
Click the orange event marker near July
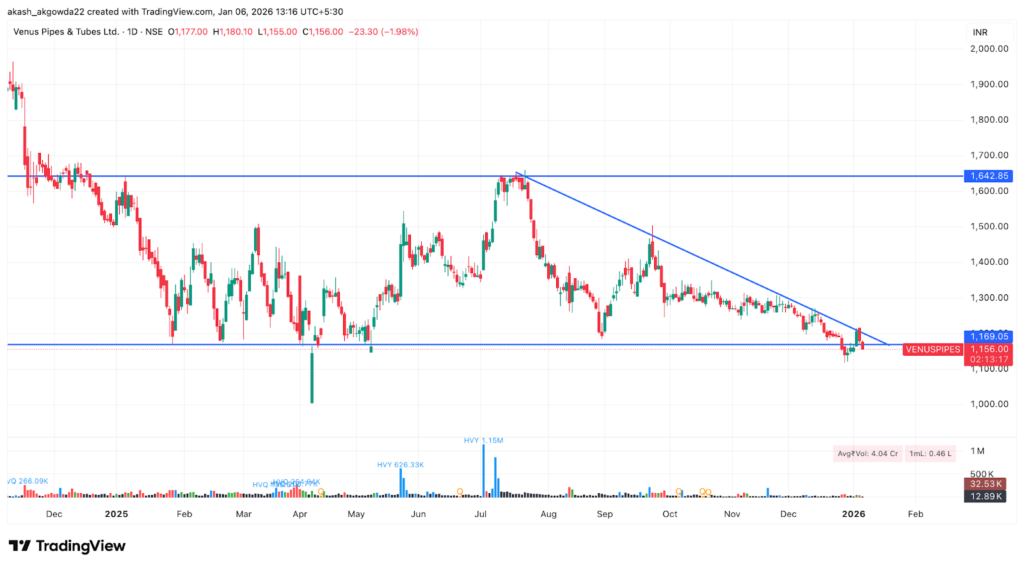(x=460, y=491)
